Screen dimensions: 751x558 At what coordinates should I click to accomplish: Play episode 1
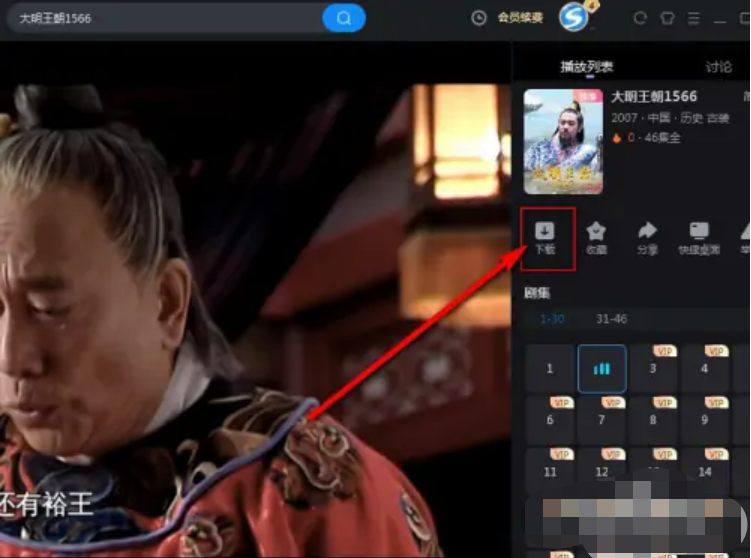click(550, 369)
